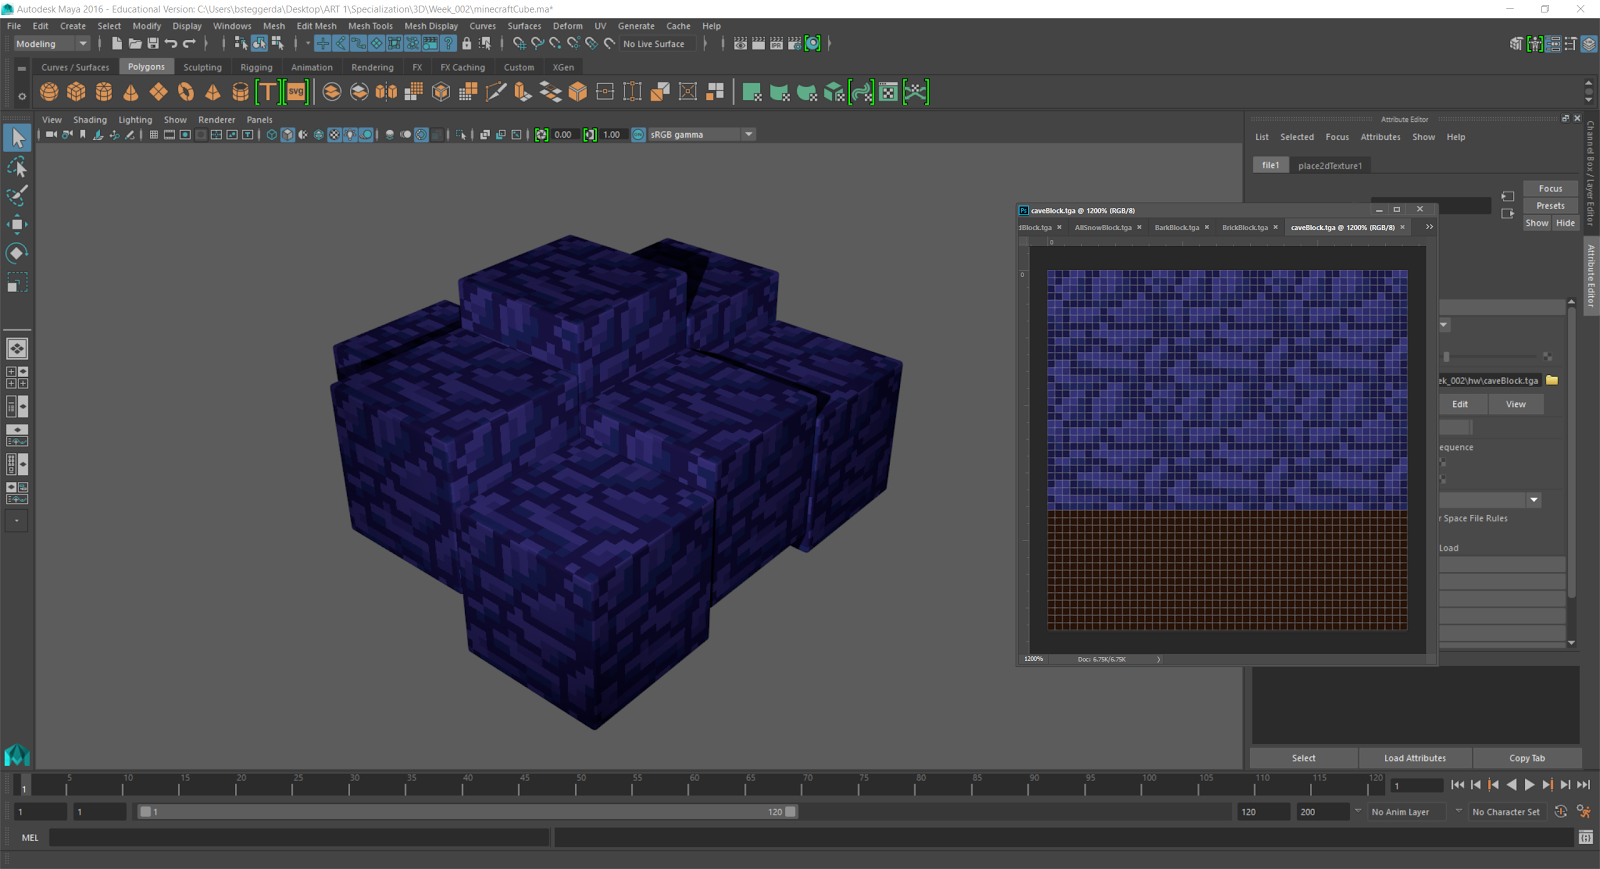1600x869 pixels.
Task: Click the Undo arrow icon
Action: click(171, 43)
